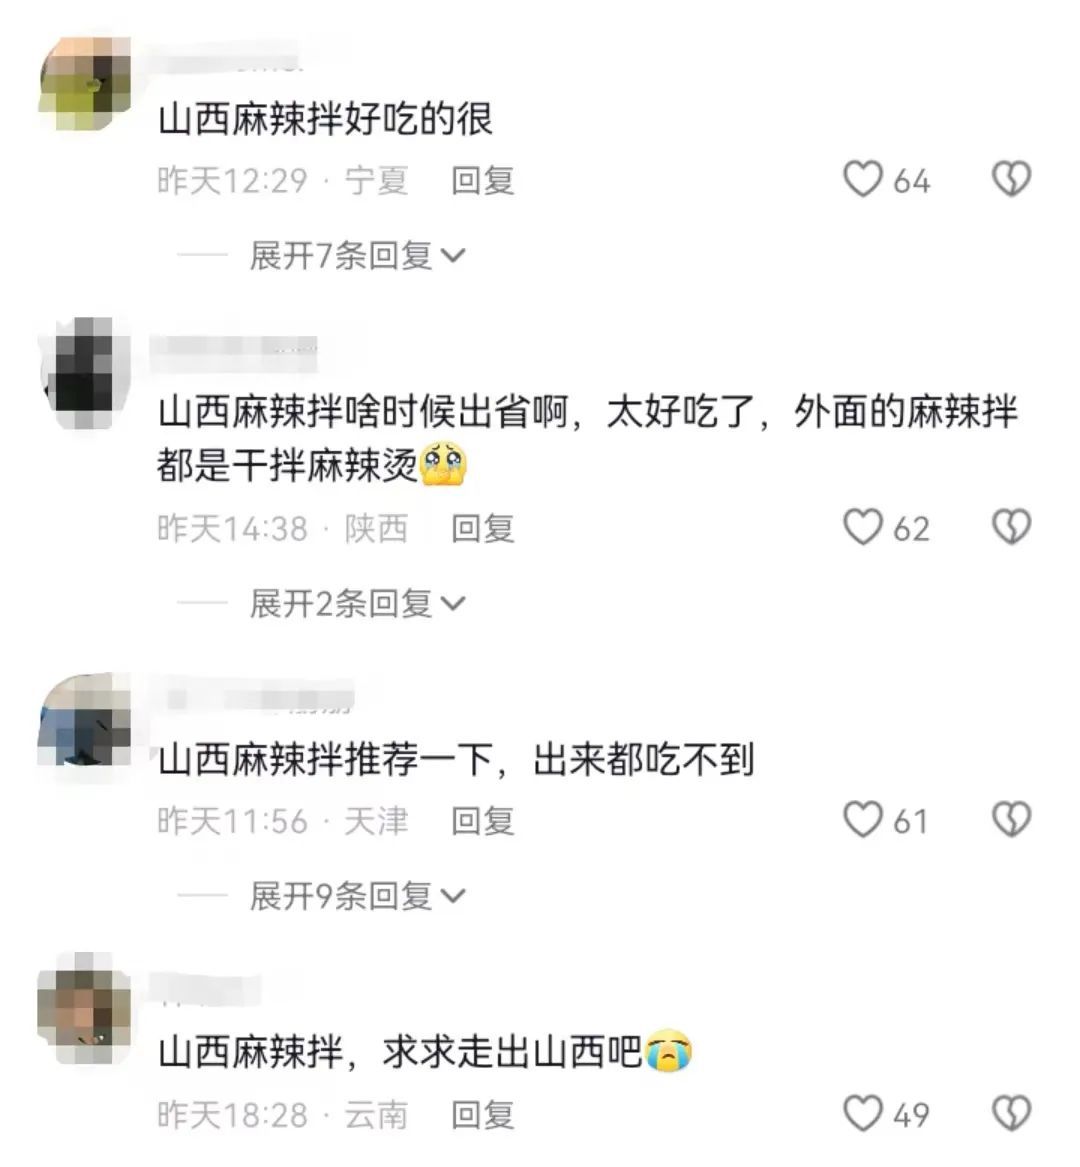The image size is (1080, 1167).
Task: Like the Tianjin comment with 61 likes
Action: [863, 820]
